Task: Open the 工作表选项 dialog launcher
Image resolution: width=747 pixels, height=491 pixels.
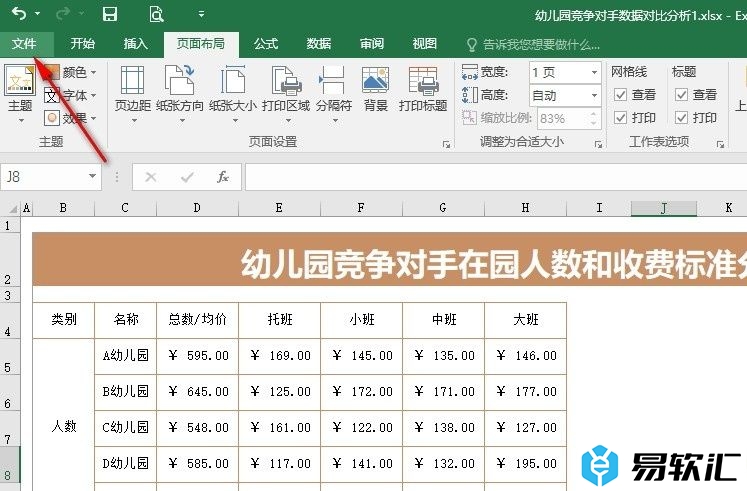Action: pyautogui.click(x=720, y=144)
